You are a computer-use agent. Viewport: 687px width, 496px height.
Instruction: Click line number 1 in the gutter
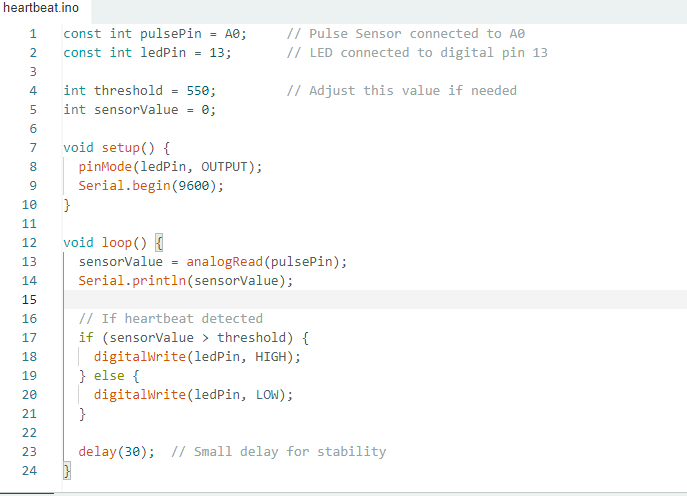[x=32, y=34]
